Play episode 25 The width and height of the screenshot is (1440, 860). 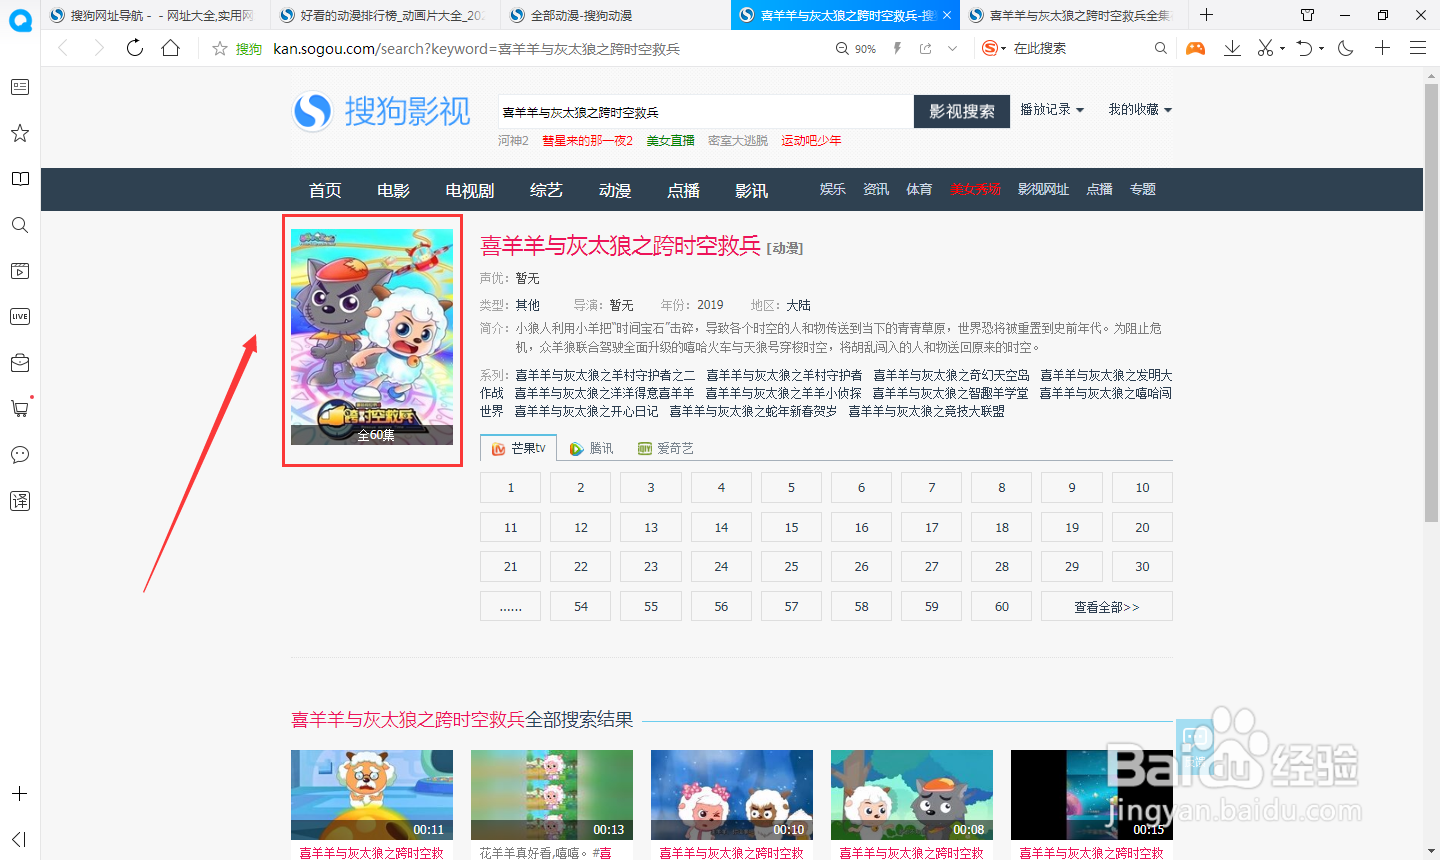point(791,567)
